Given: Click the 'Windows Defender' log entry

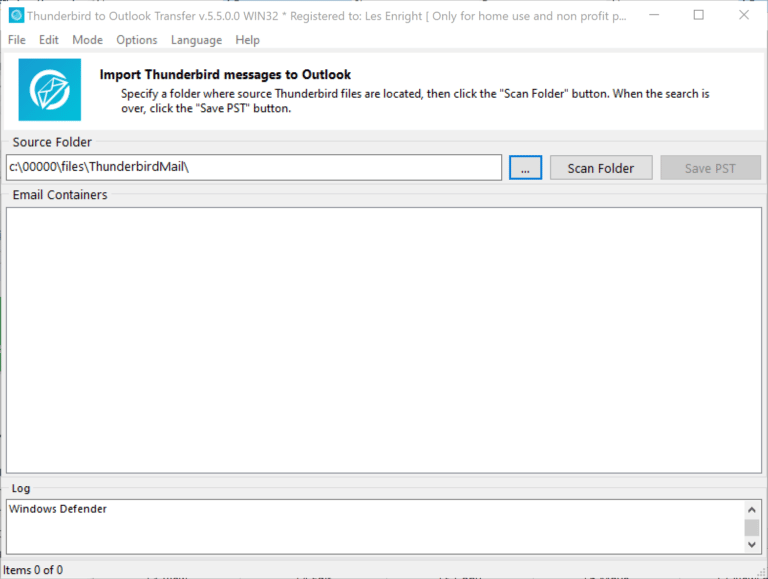Looking at the screenshot, I should (58, 509).
